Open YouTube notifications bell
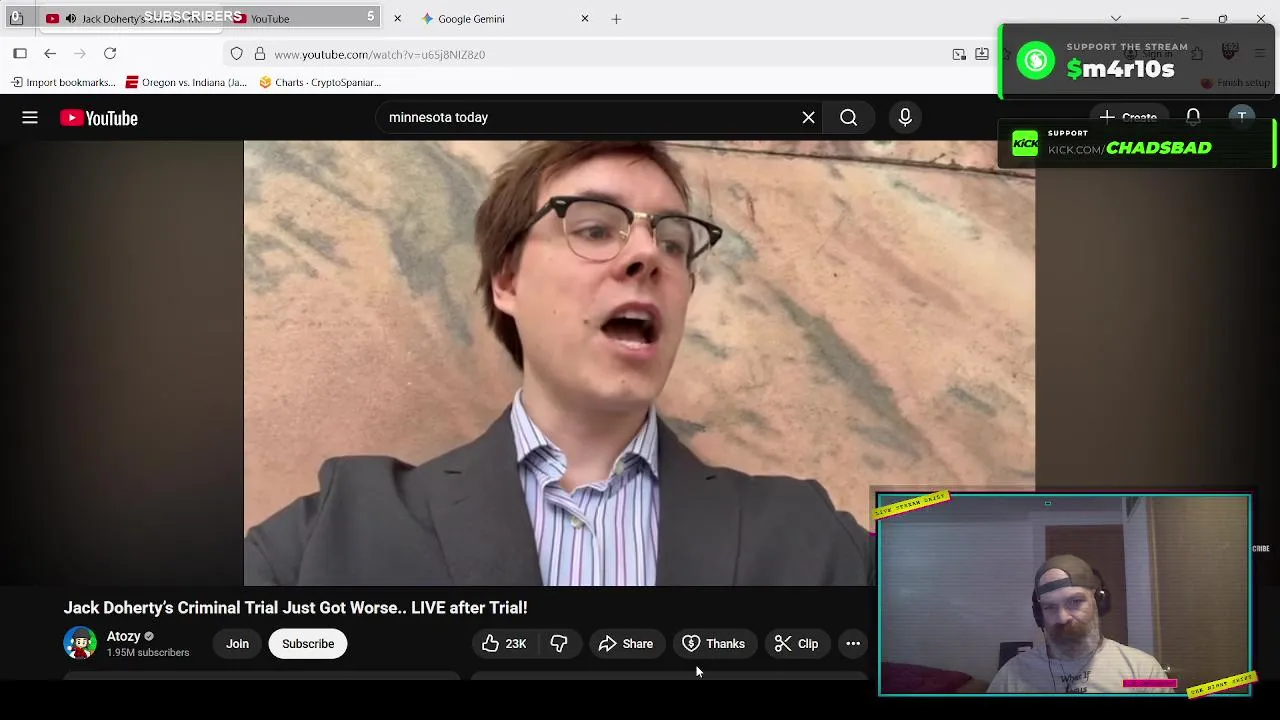 coord(1193,117)
